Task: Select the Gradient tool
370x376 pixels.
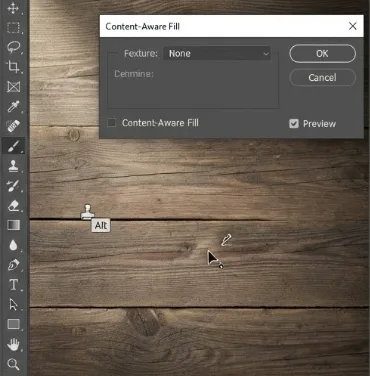Action: tap(13, 225)
